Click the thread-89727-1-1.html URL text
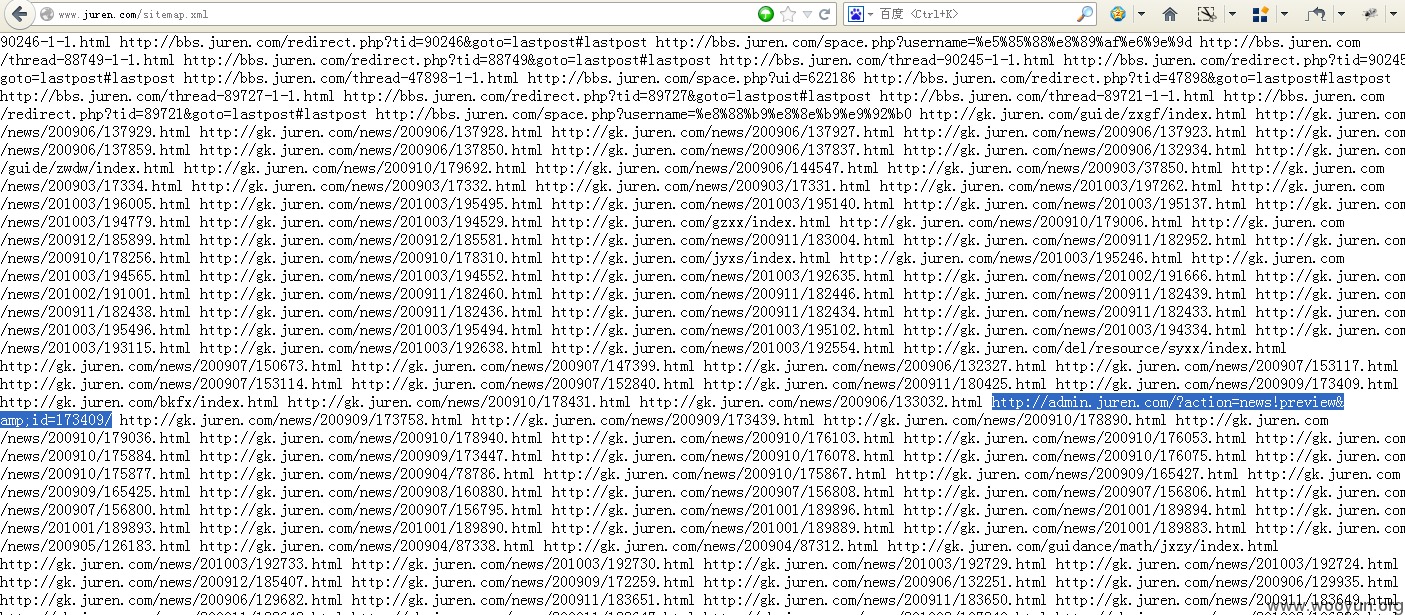This screenshot has width=1405, height=615. click(167, 96)
